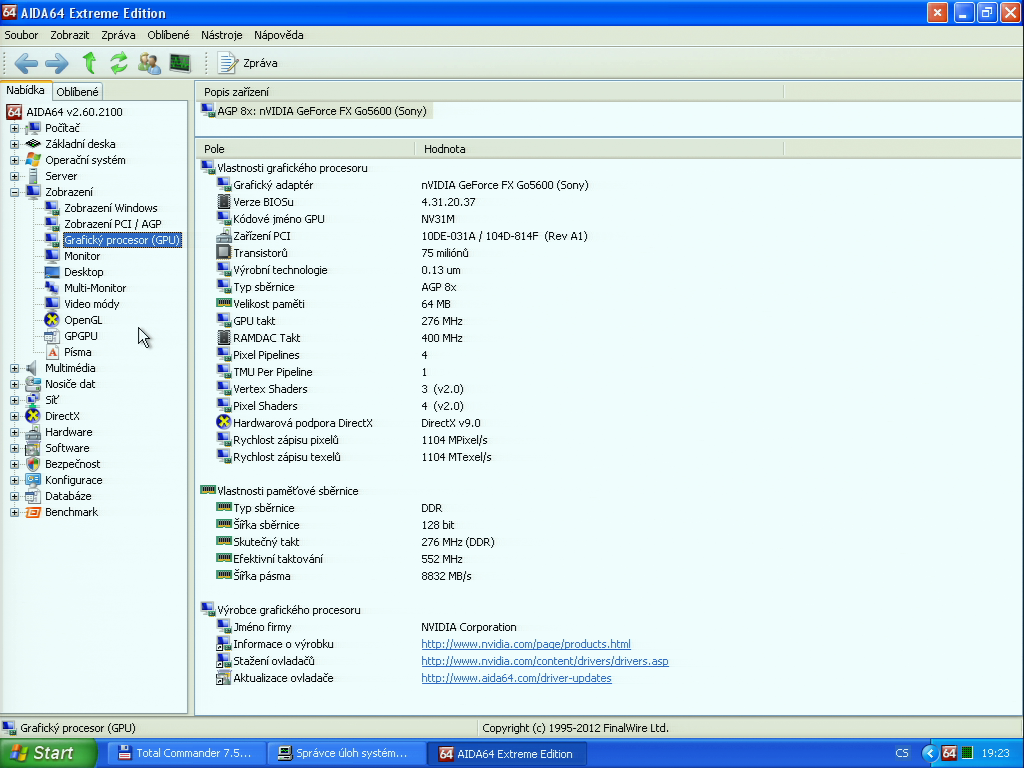The width and height of the screenshot is (1024, 768).
Task: Select the AIDA64 v2.60.2100 root node
Action: tap(74, 112)
